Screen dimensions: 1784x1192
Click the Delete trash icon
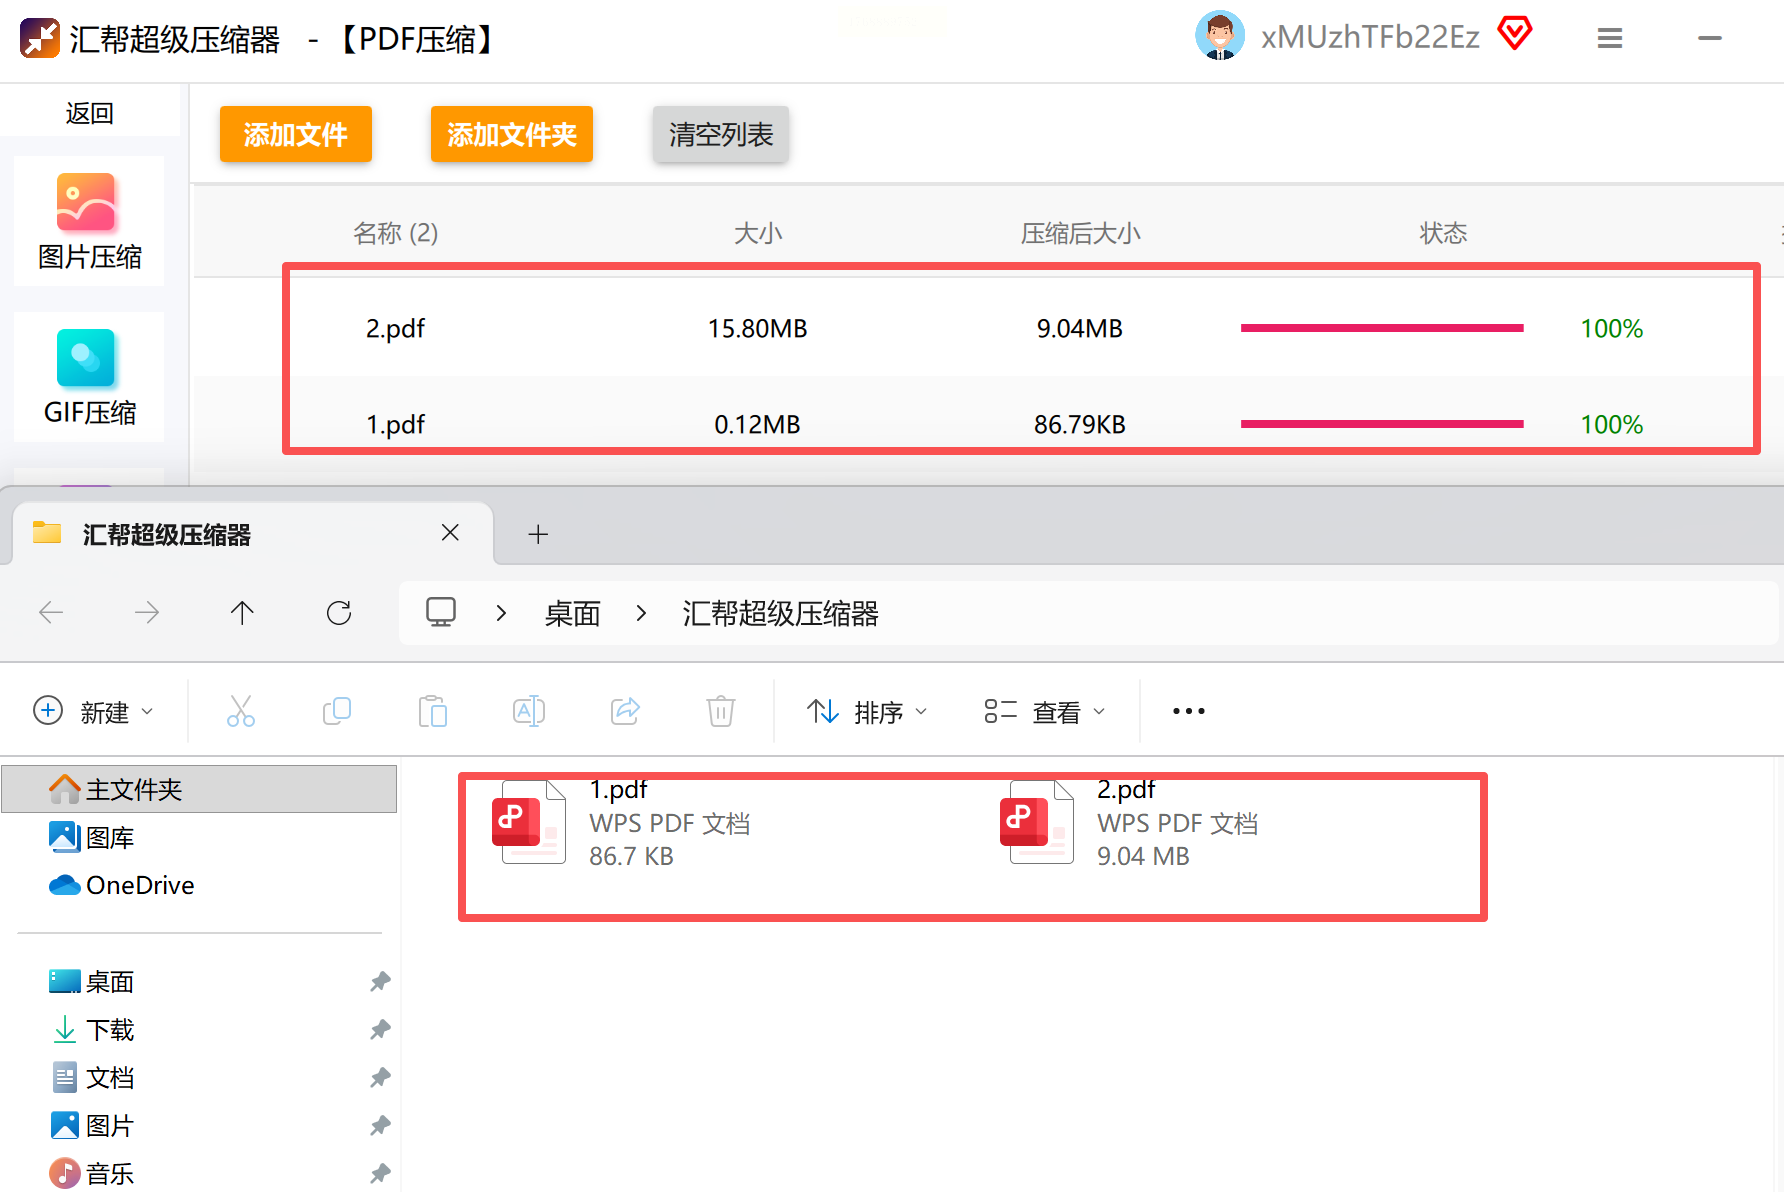[x=721, y=711]
